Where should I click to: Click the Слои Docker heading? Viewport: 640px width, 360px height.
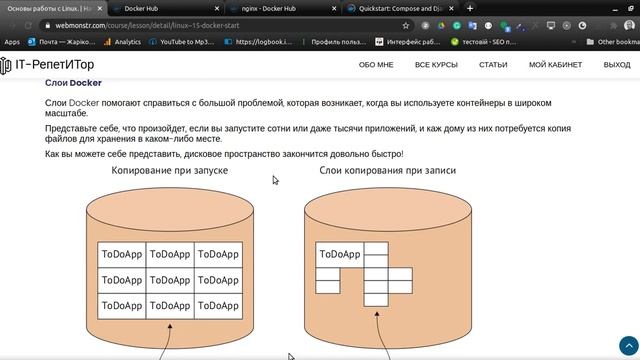pos(73,83)
